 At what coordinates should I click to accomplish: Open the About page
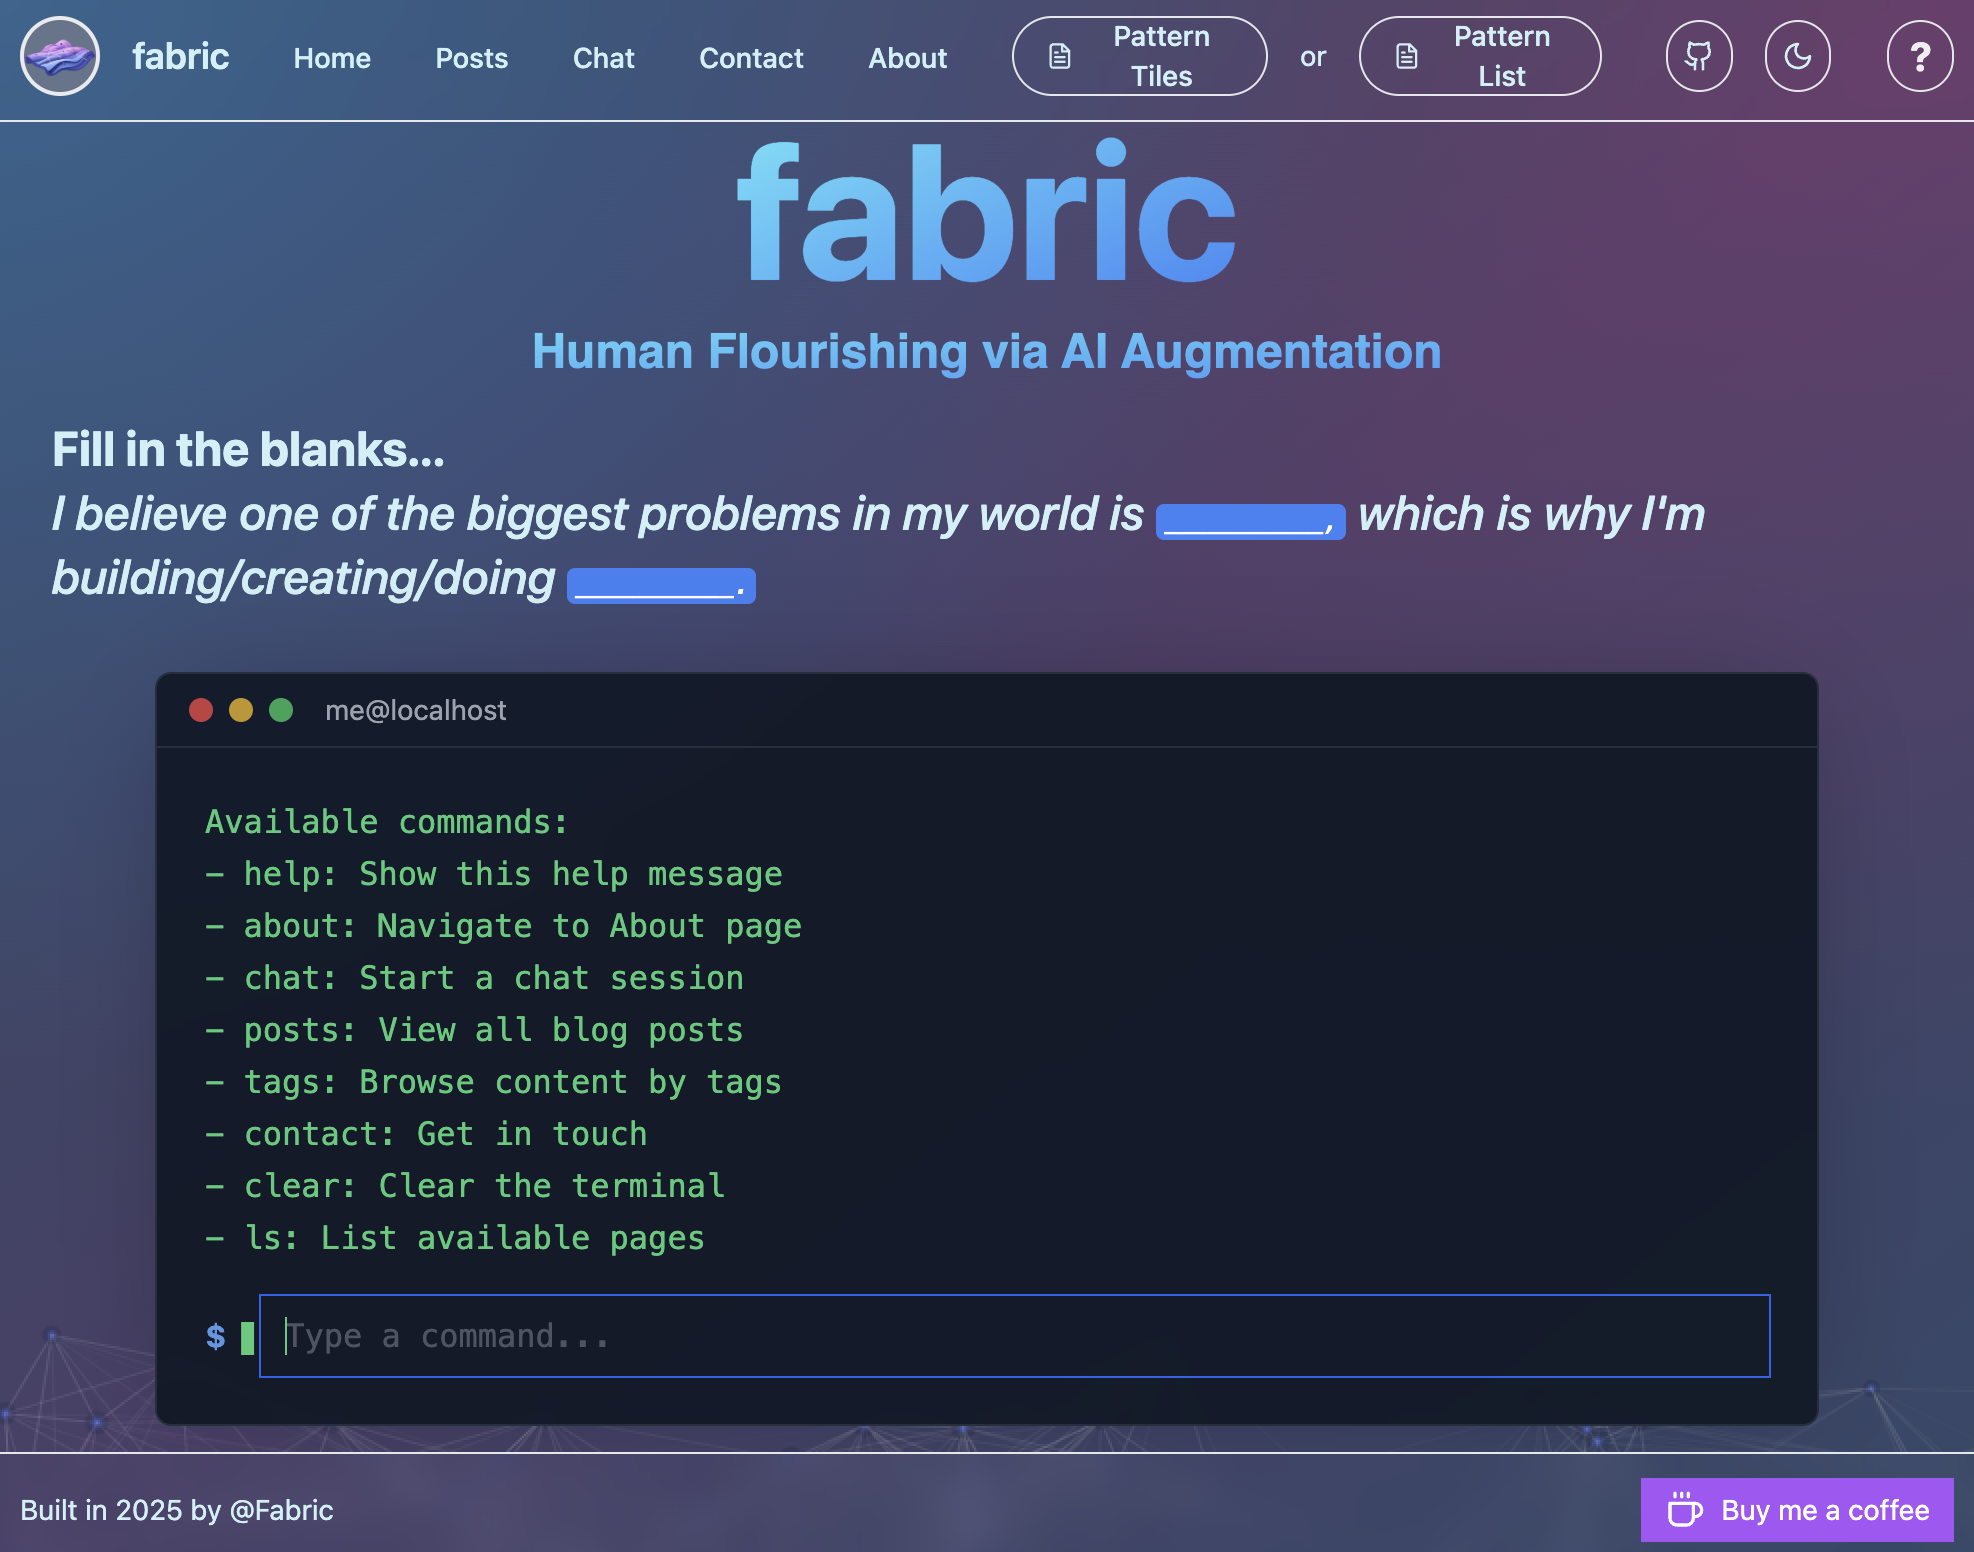[x=907, y=58]
